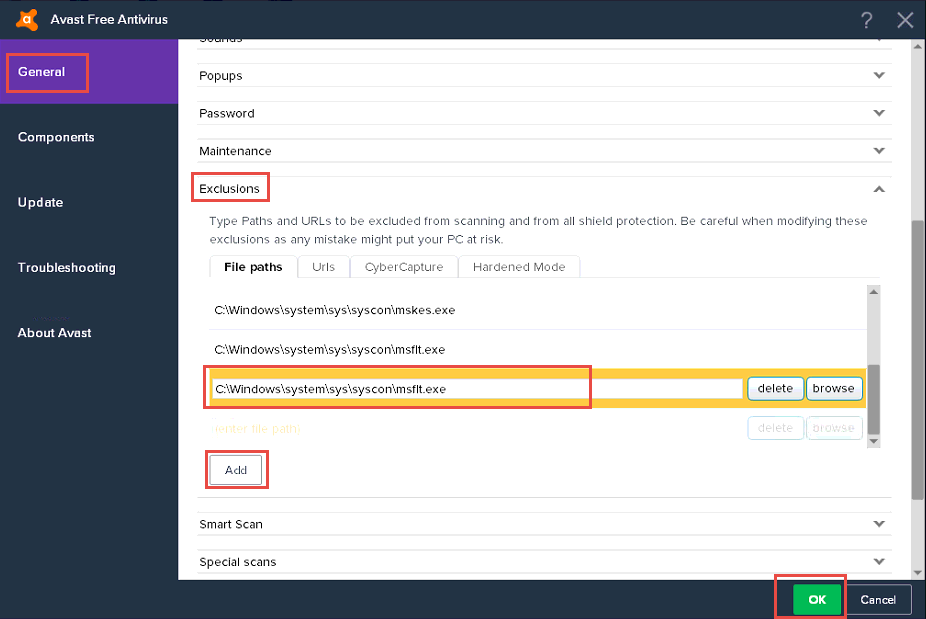Screen dimensions: 926x619
Task: Collapse the Exclusions section chevron
Action: pyautogui.click(x=879, y=189)
